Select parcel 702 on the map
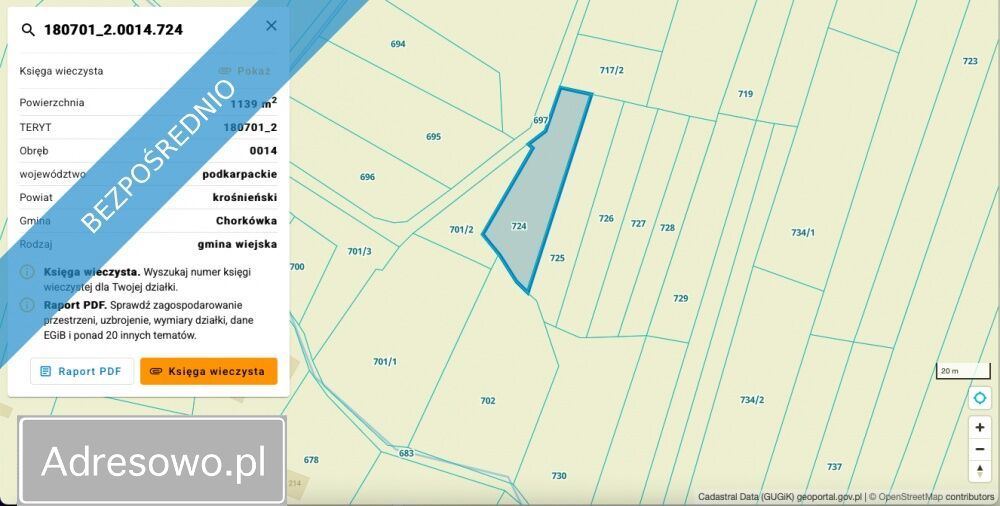This screenshot has height=506, width=1000. coord(487,401)
